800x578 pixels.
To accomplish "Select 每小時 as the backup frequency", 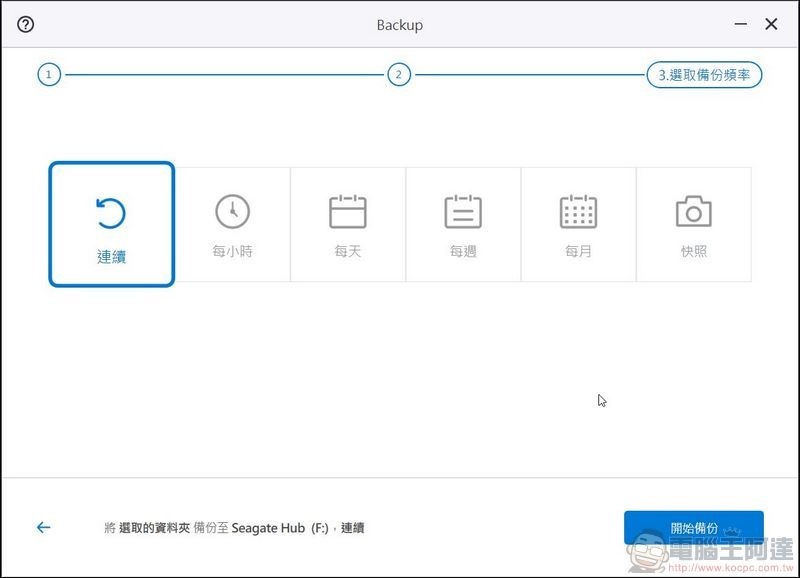I will tap(231, 224).
